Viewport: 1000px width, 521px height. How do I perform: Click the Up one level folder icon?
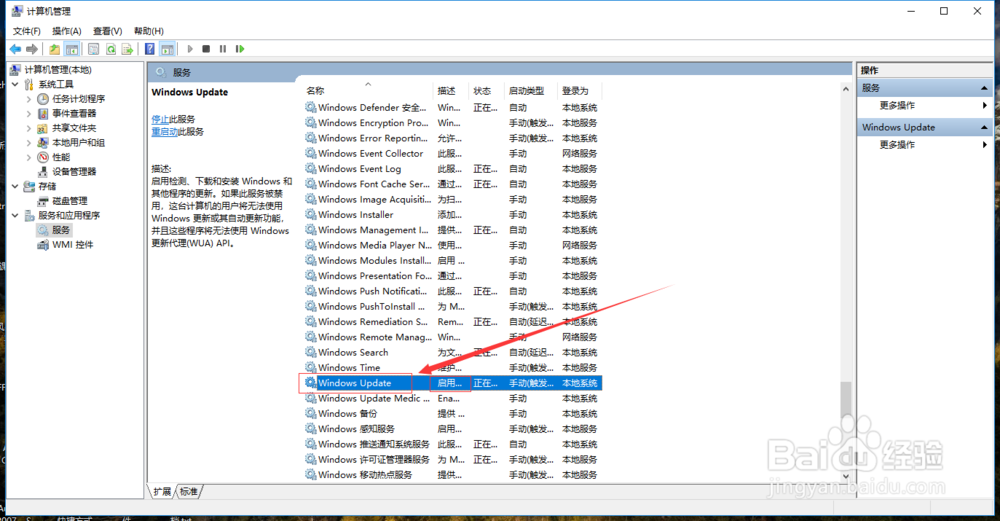(55, 49)
